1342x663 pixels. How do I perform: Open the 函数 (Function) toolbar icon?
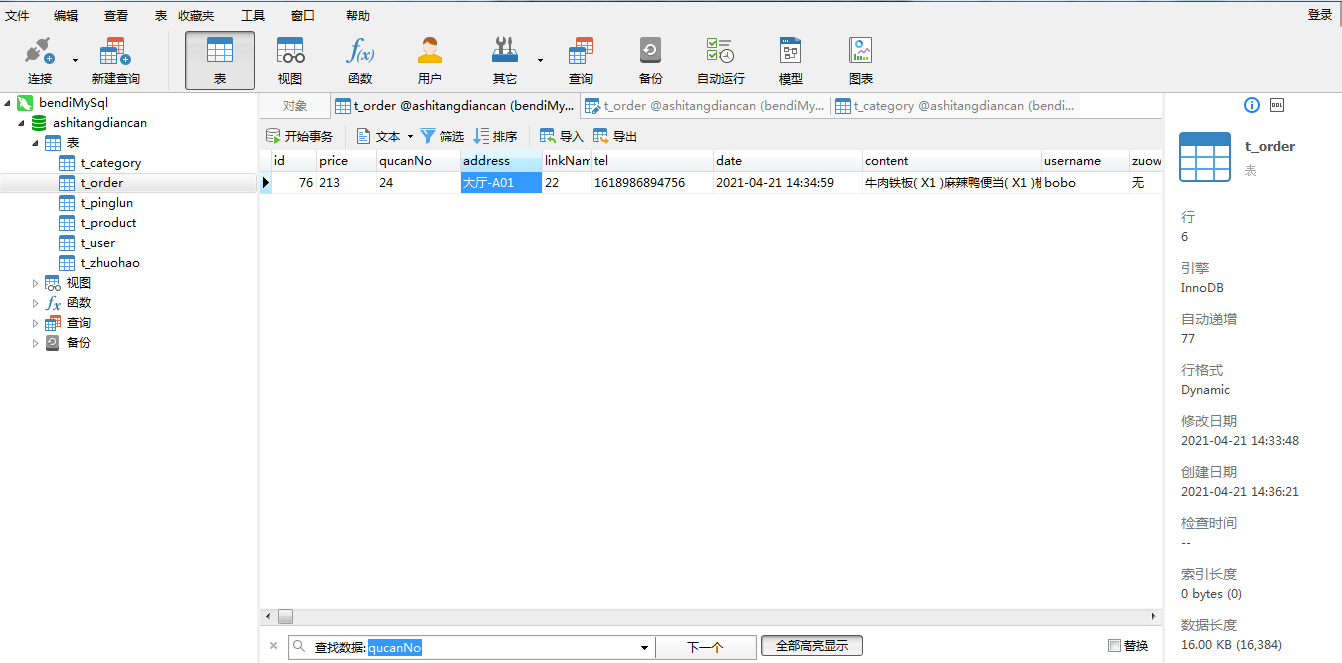tap(360, 60)
